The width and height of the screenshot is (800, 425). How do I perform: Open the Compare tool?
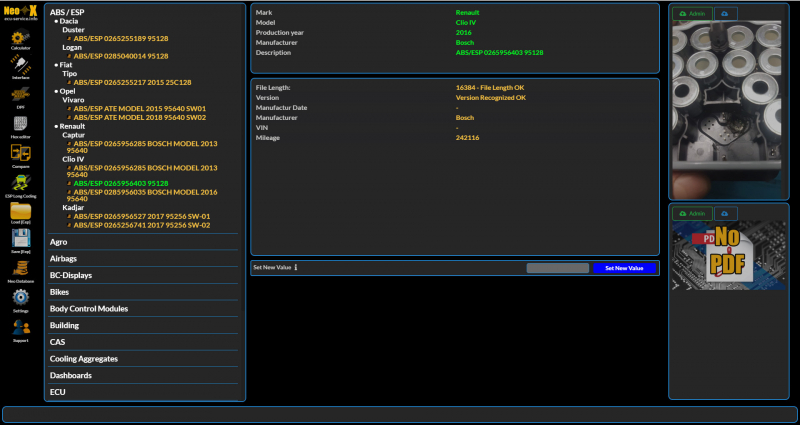click(20, 153)
